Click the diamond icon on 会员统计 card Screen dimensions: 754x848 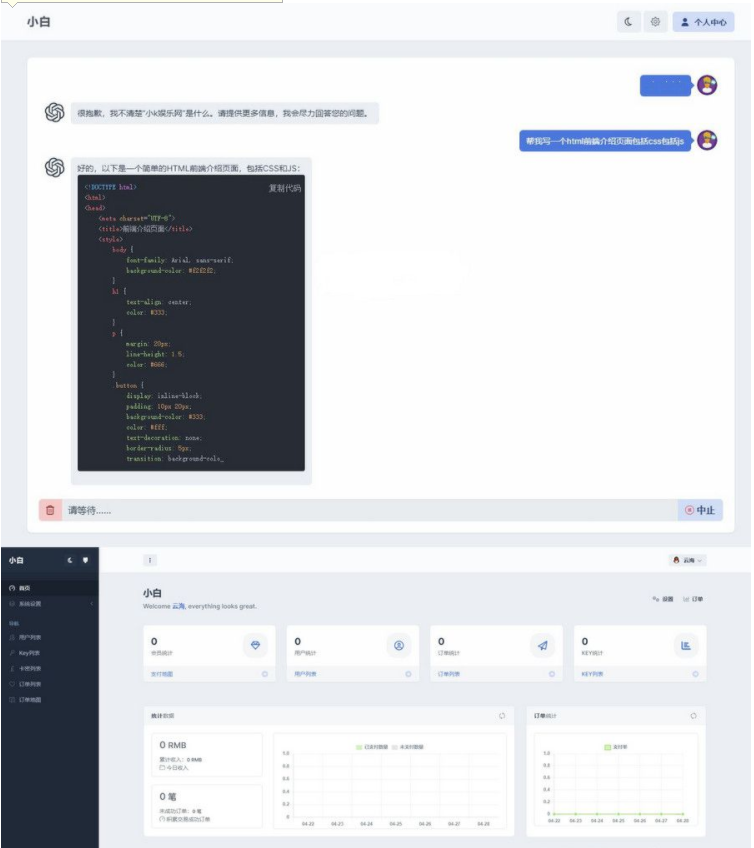(x=255, y=646)
